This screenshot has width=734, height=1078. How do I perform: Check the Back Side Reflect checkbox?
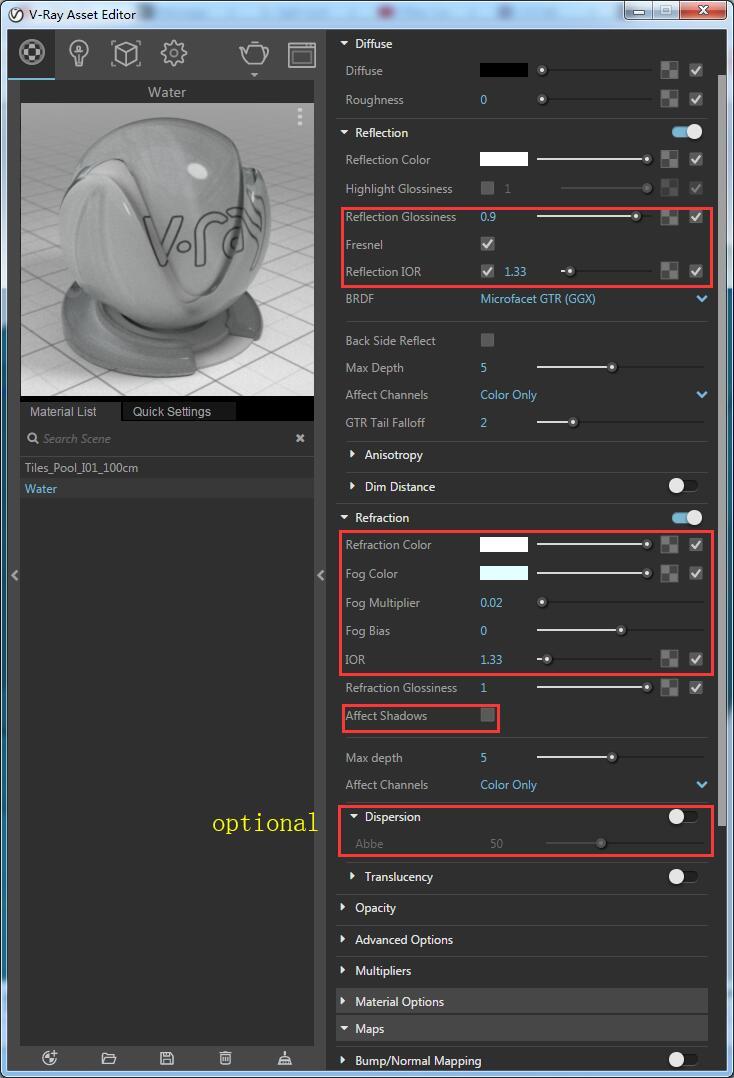click(x=487, y=340)
